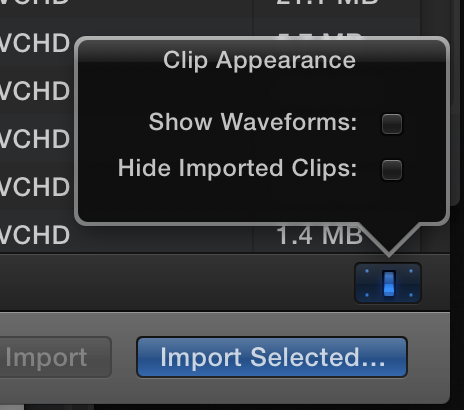Select the AVCHD row beside the popover title
The image size is (464, 410).
pos(35,43)
